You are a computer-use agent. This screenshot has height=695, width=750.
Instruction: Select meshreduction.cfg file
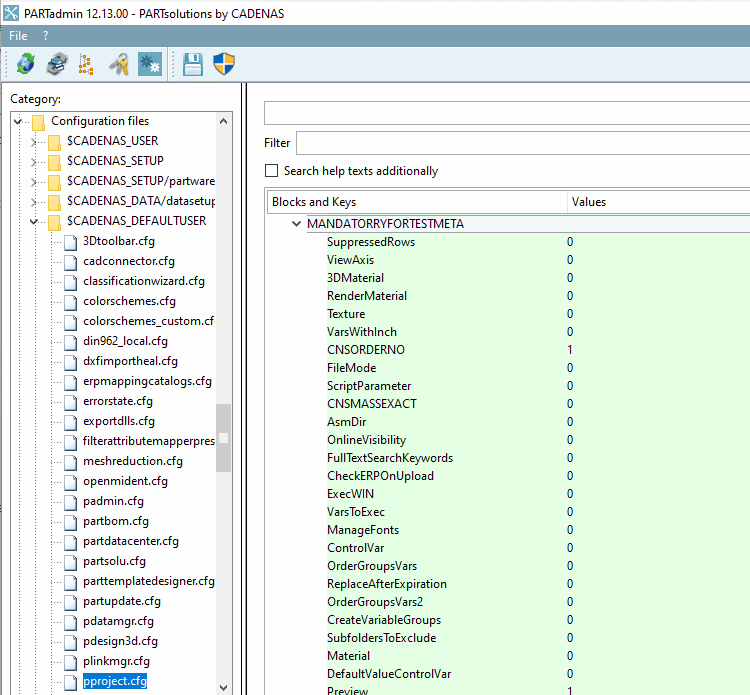[x=132, y=461]
